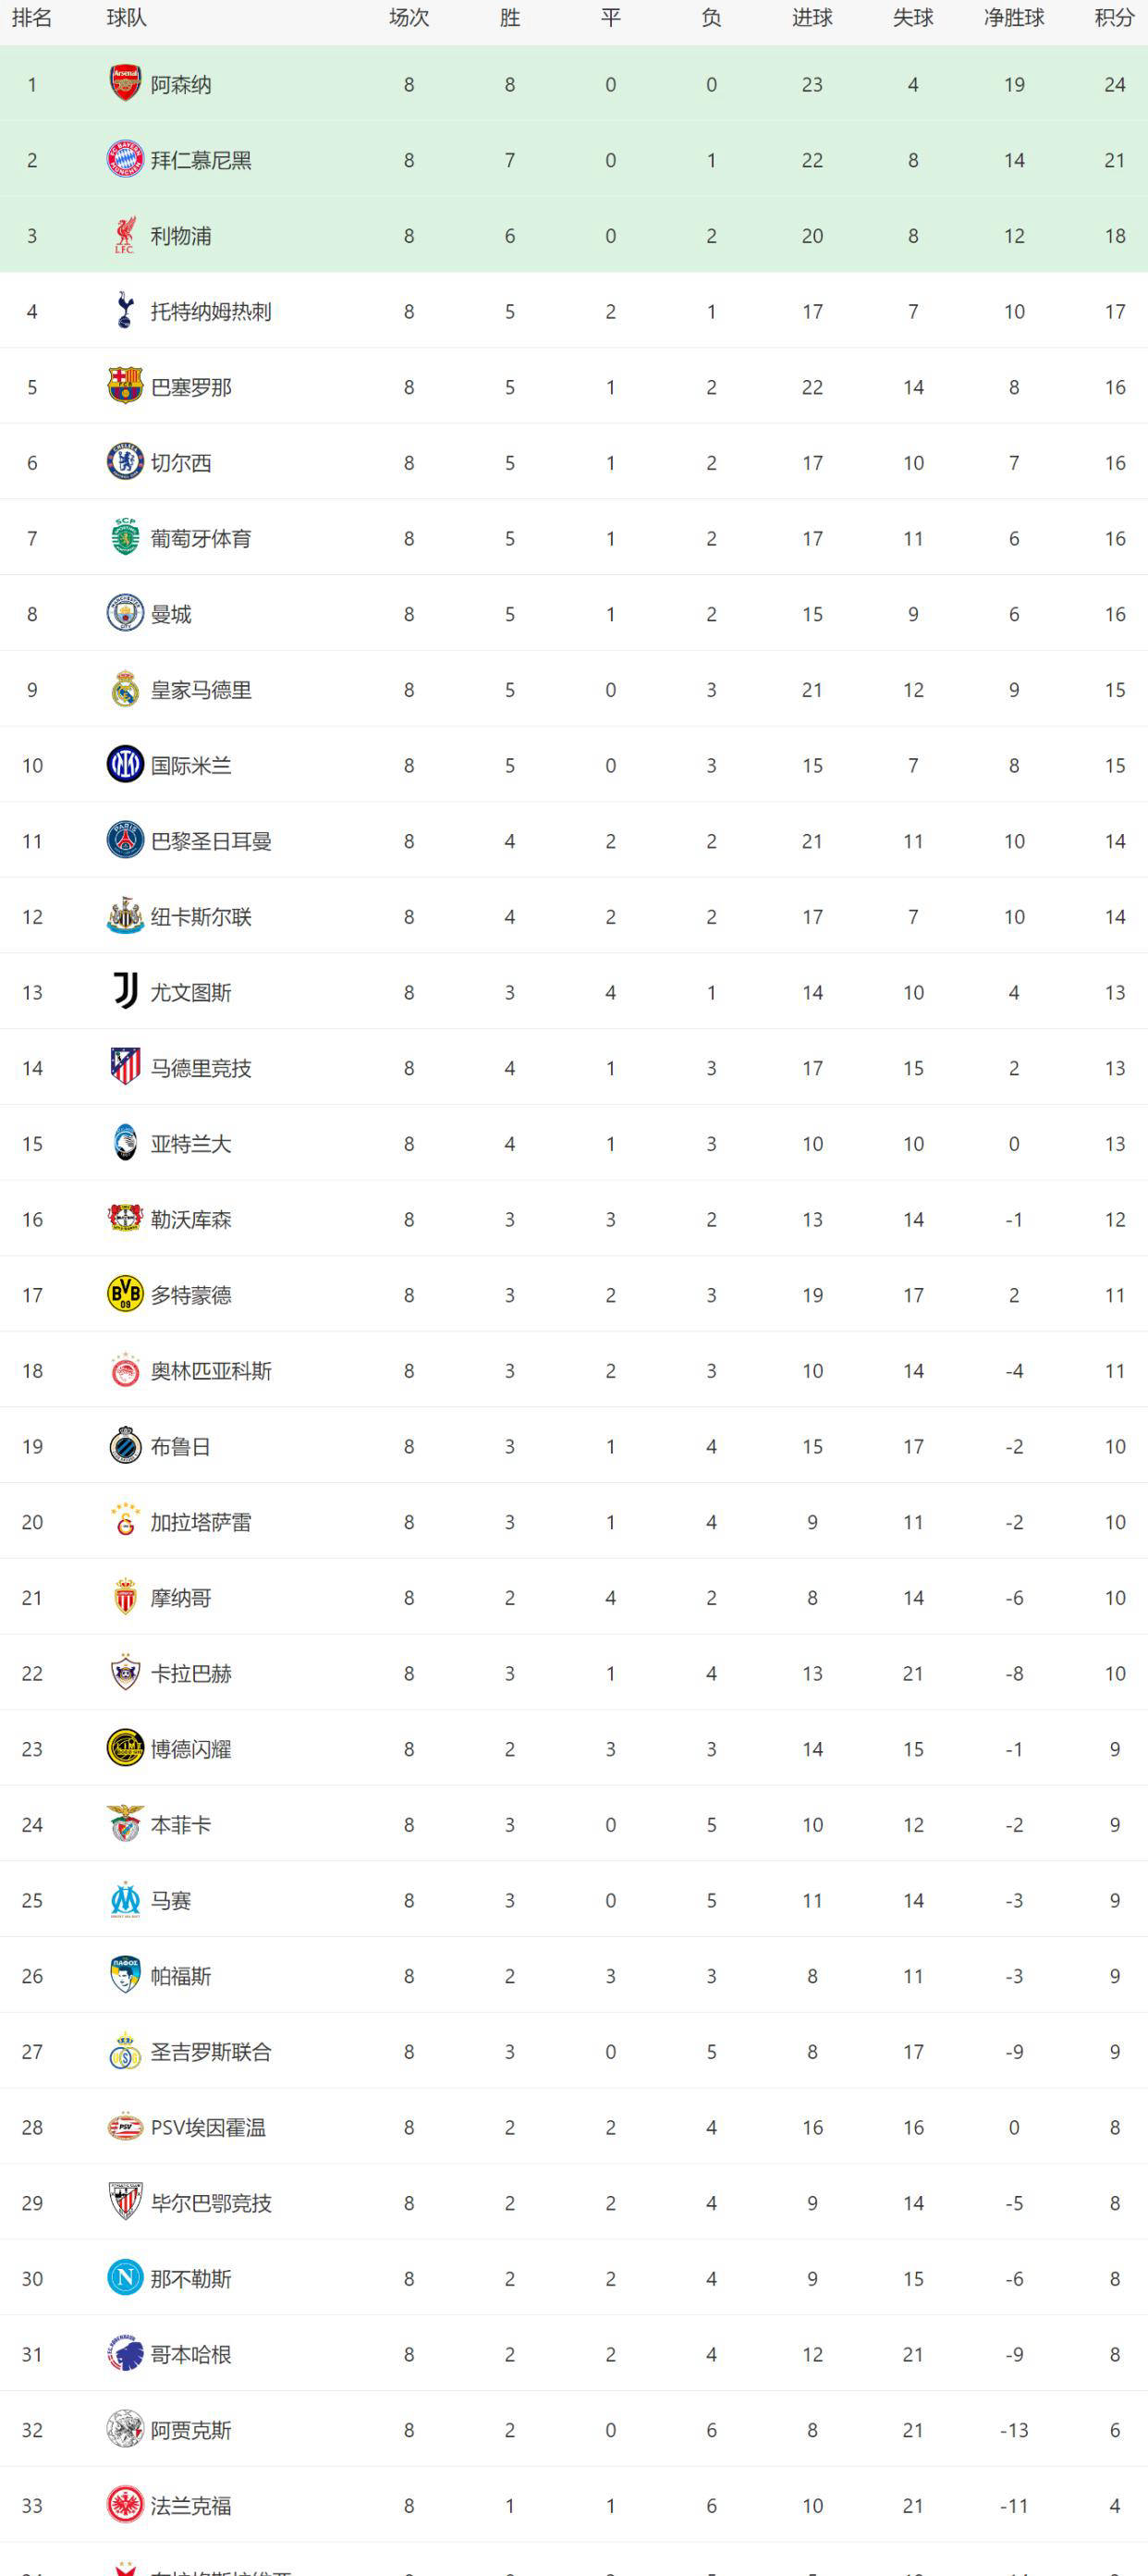The height and width of the screenshot is (2576, 1148).
Task: Open the 曼城 team name link
Action: tap(171, 614)
